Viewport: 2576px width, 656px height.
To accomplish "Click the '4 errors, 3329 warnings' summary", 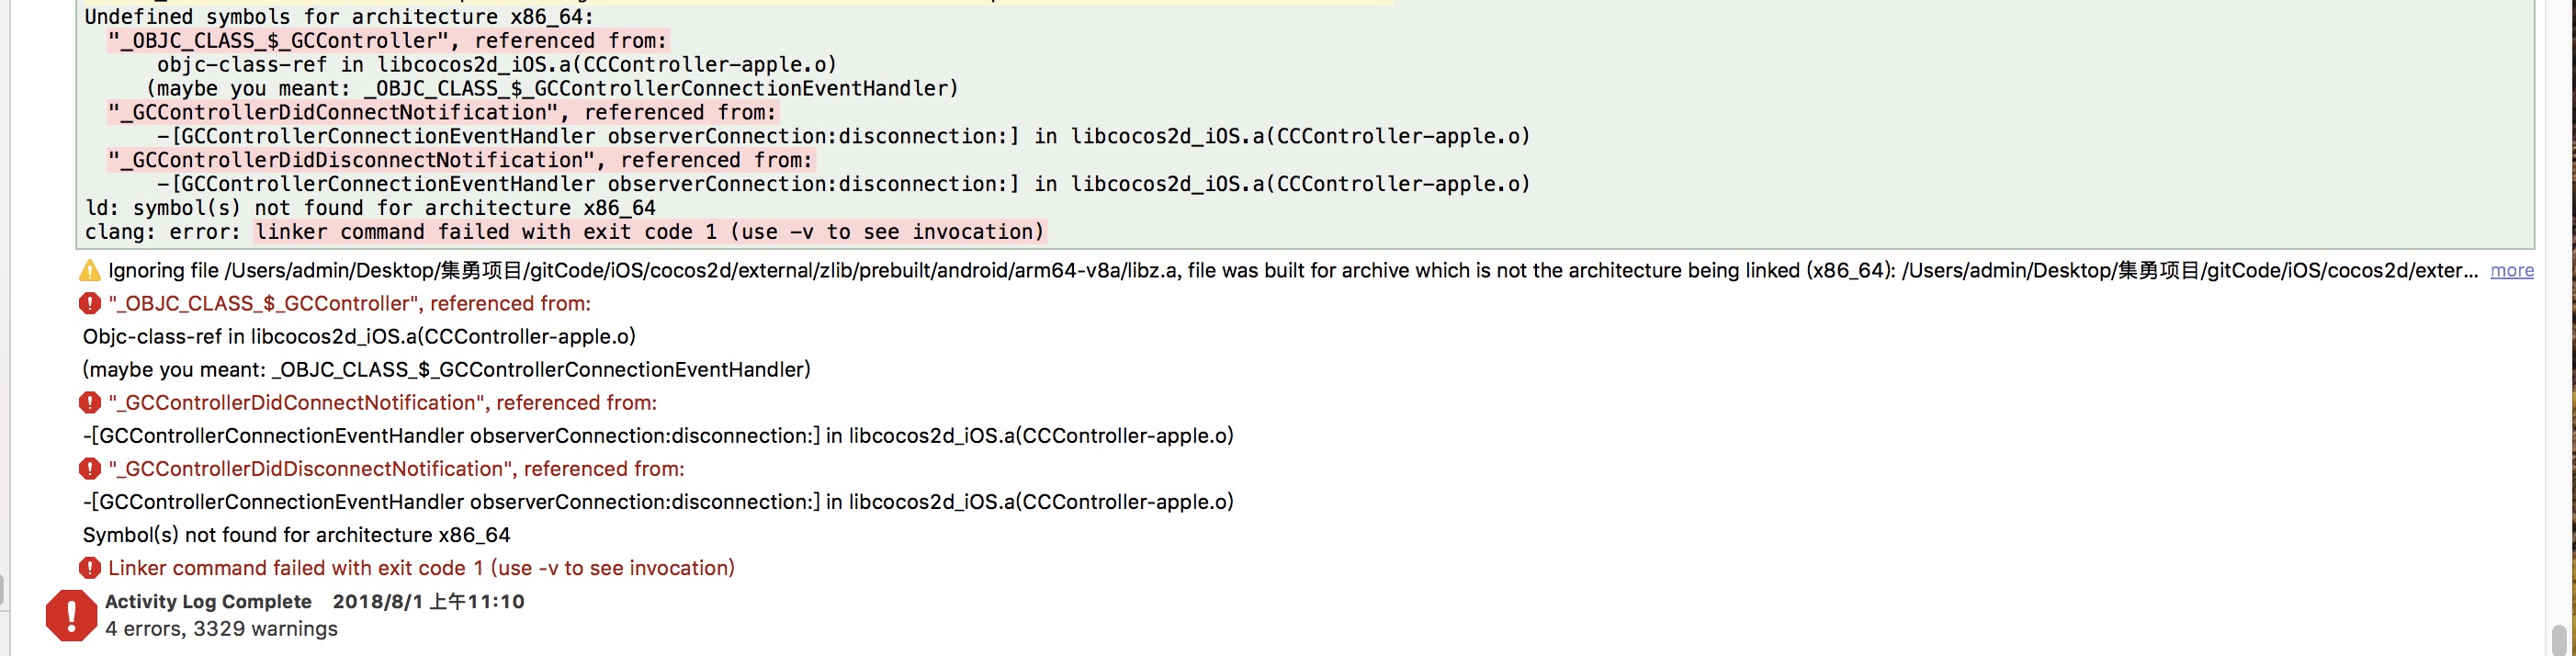I will (221, 629).
